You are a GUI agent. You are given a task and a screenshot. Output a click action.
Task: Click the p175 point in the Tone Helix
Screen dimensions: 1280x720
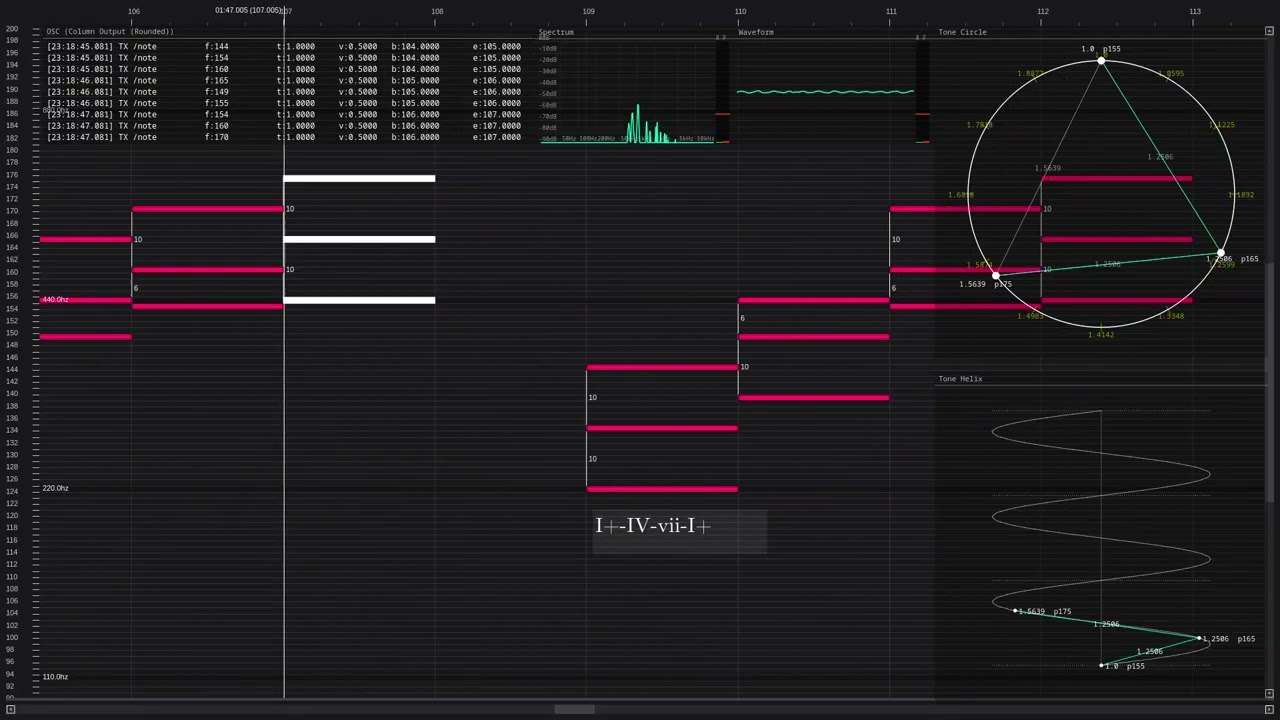pyautogui.click(x=1016, y=611)
